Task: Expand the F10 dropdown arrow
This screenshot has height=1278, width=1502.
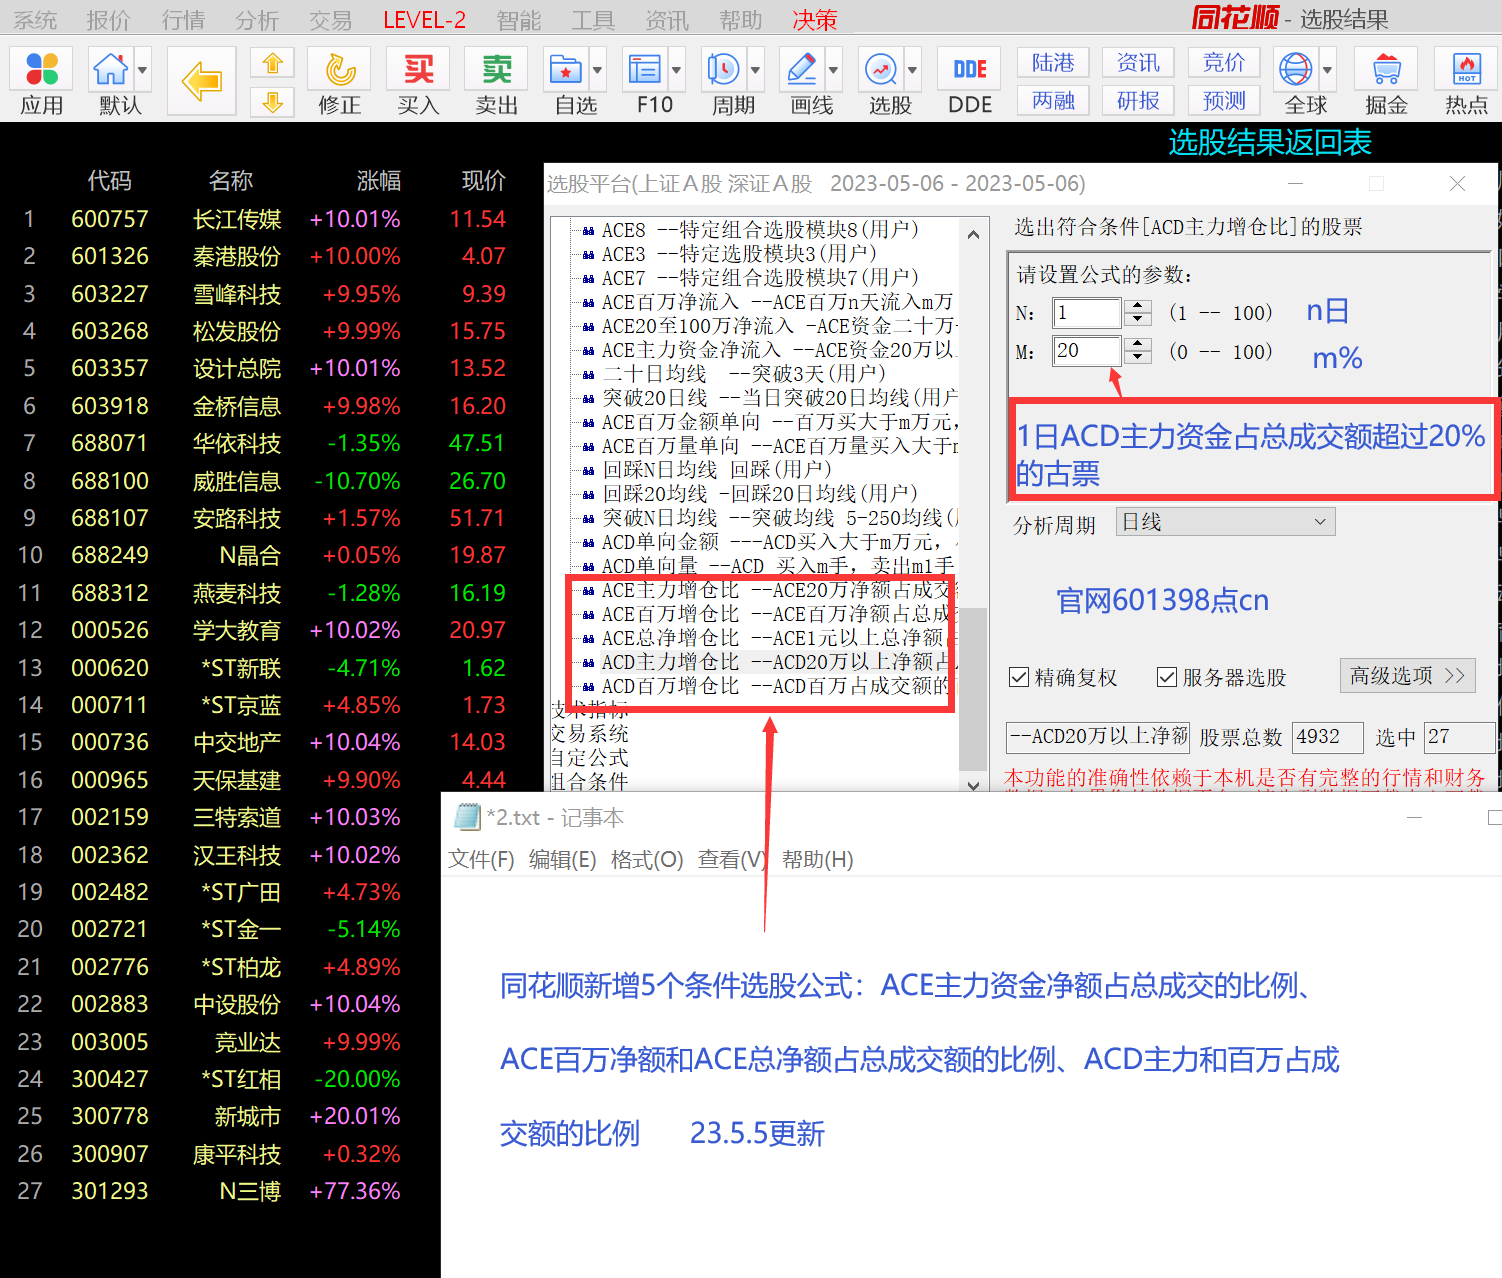Action: click(677, 70)
